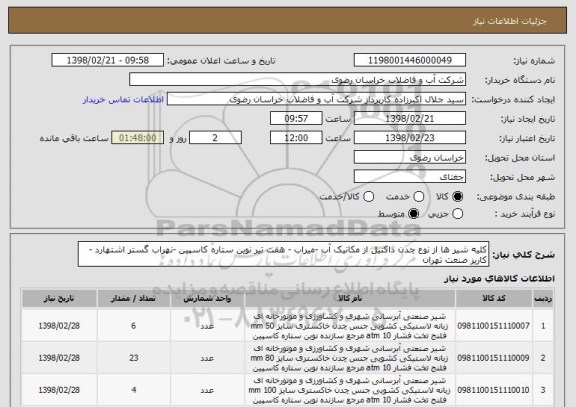The height and width of the screenshot is (407, 576).
Task: Click the quantity cell showing 23
Action: [x=133, y=358]
